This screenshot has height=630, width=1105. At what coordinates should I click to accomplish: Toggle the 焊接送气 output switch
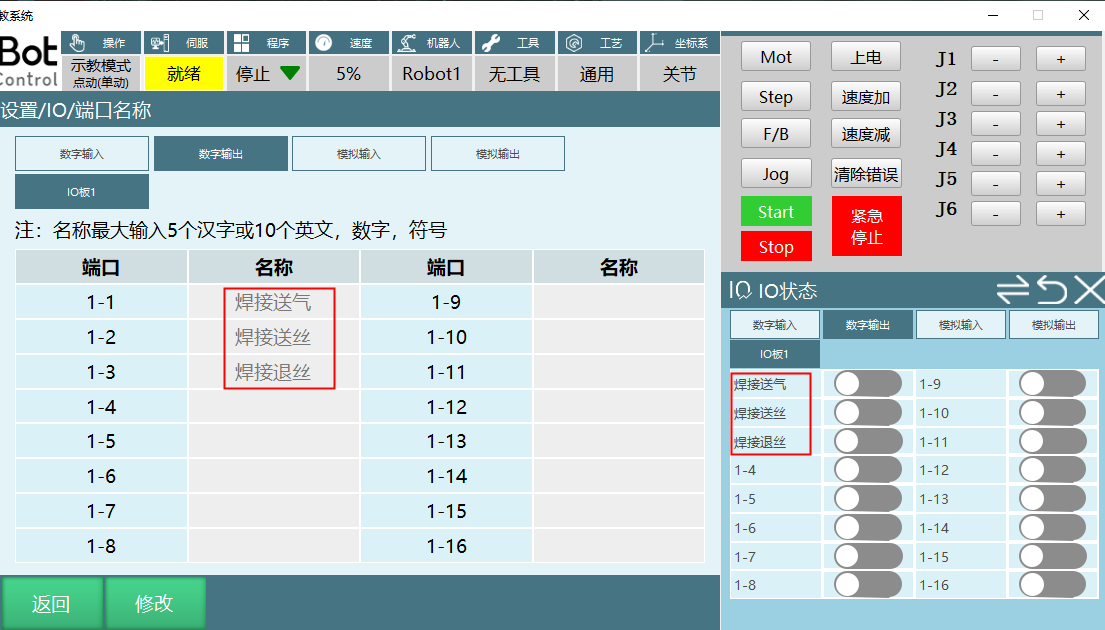(867, 384)
